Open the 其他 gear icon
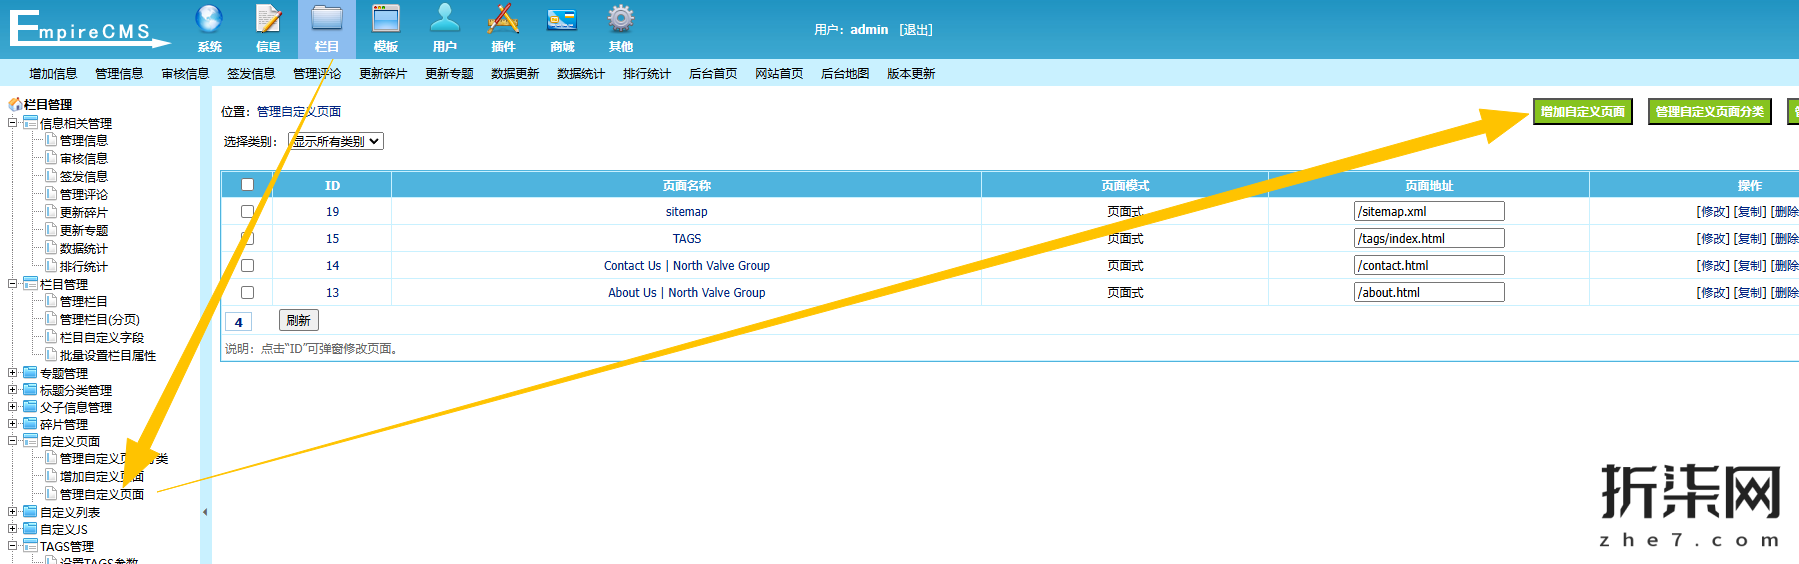This screenshot has width=1799, height=564. tap(621, 19)
